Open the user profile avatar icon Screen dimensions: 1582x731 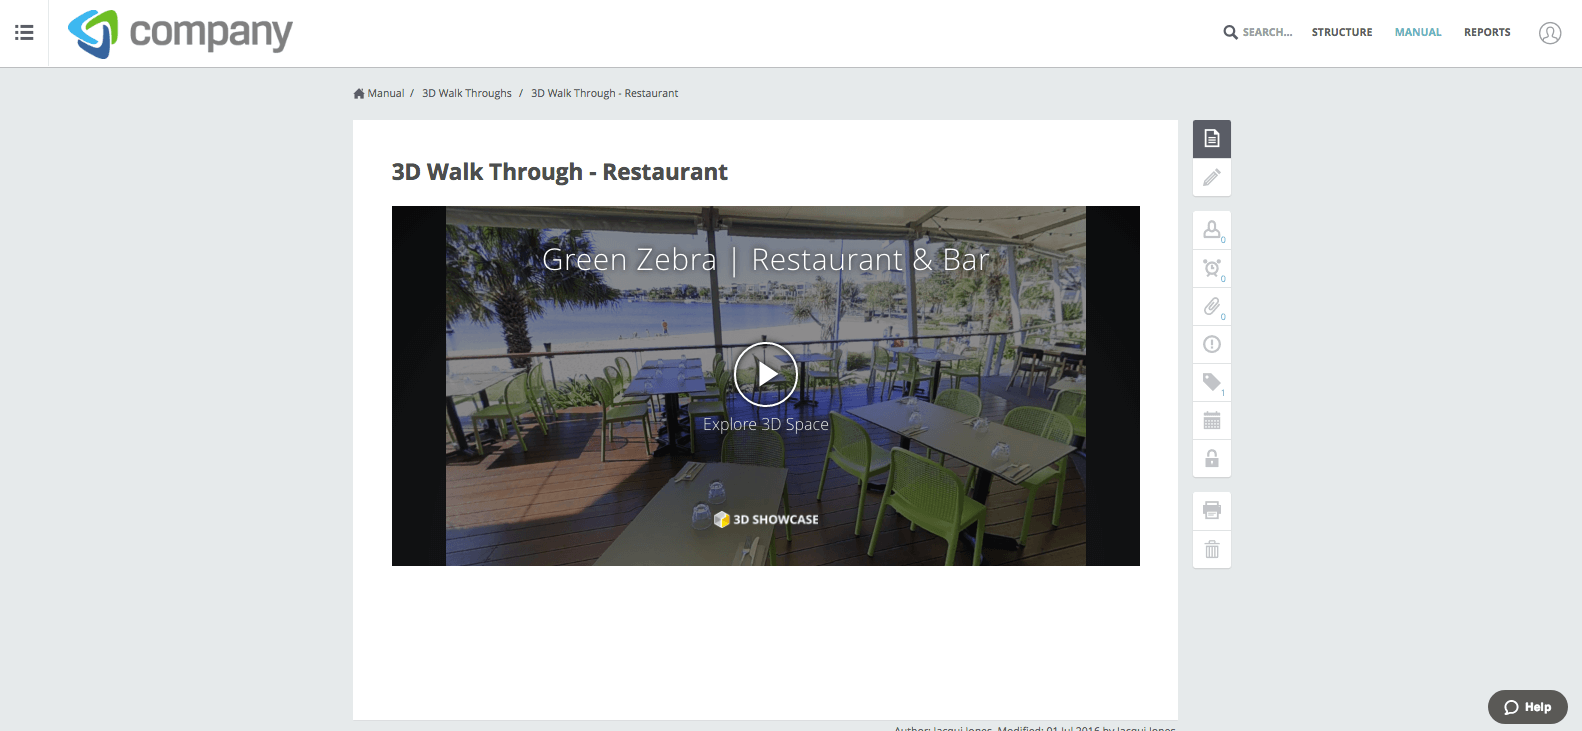(1550, 33)
